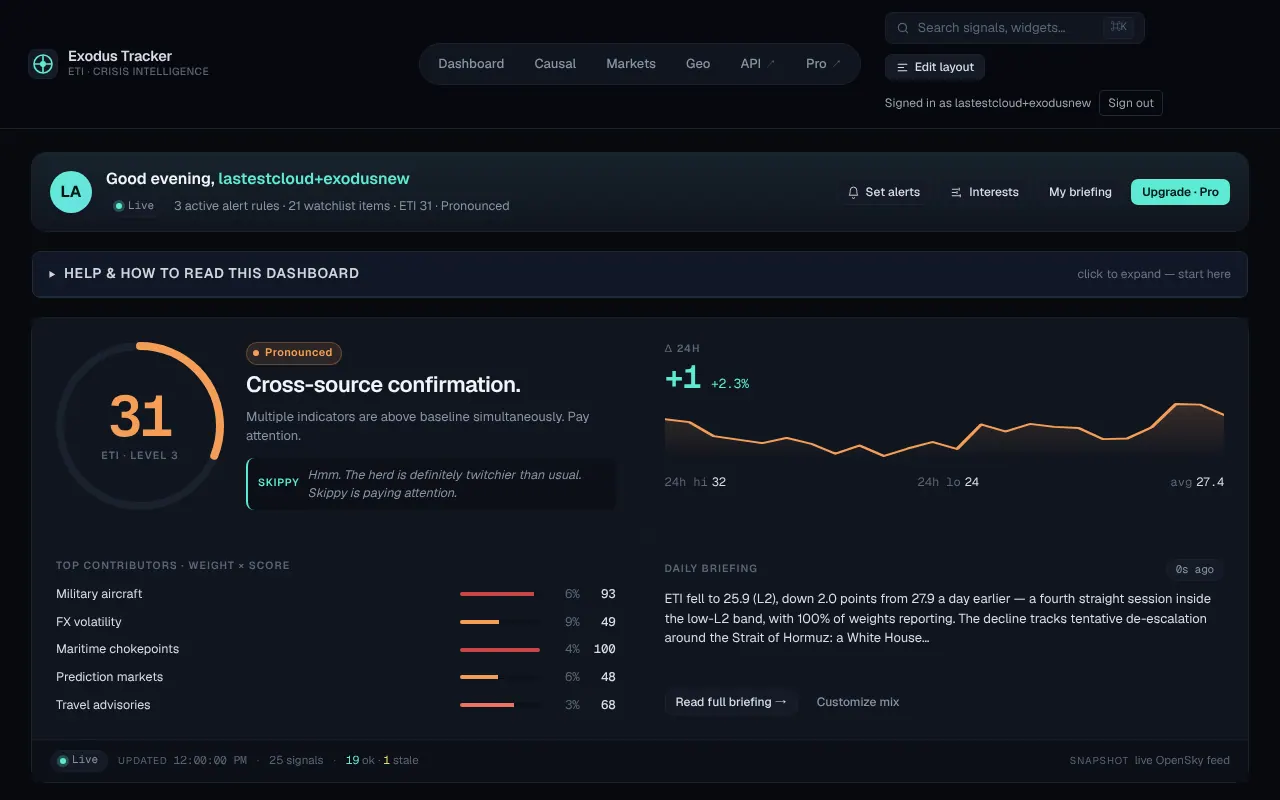Screen dimensions: 1280x800
Task: Click the FX volatility contributor label
Action: pos(89,622)
